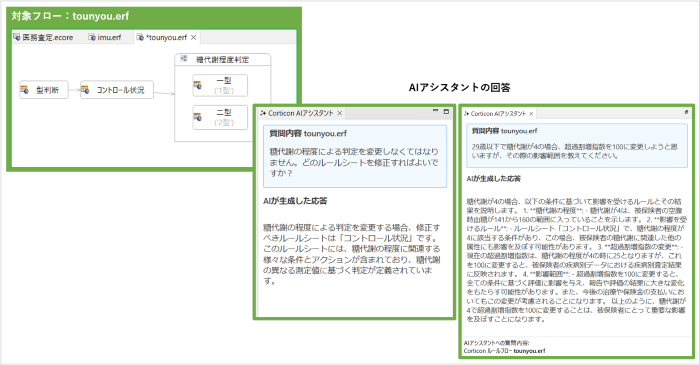Click the 型判断 node icon
Viewport: 700px width, 365px height.
click(x=25, y=90)
